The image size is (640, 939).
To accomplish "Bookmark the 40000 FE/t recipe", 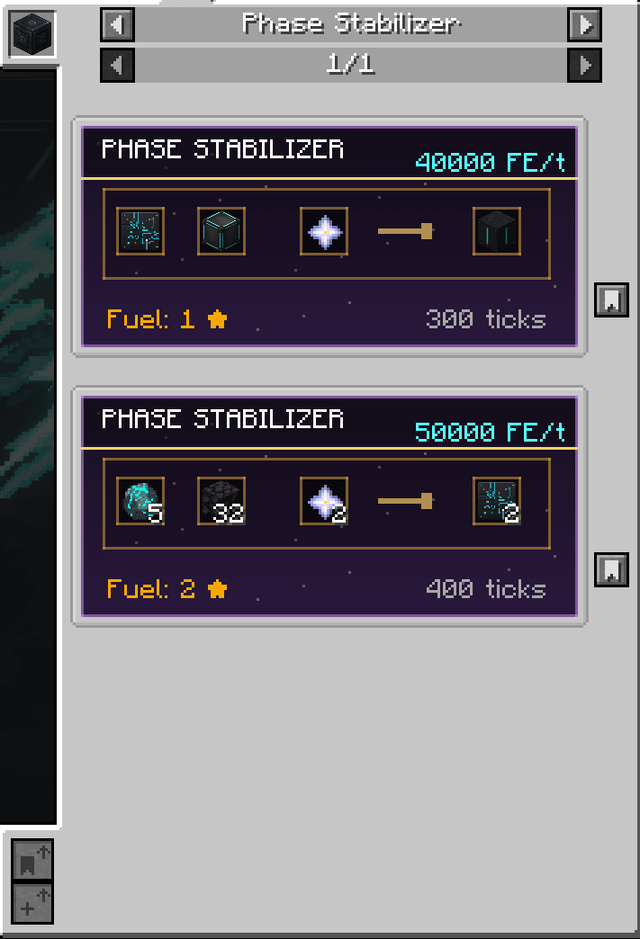I will click(x=610, y=299).
